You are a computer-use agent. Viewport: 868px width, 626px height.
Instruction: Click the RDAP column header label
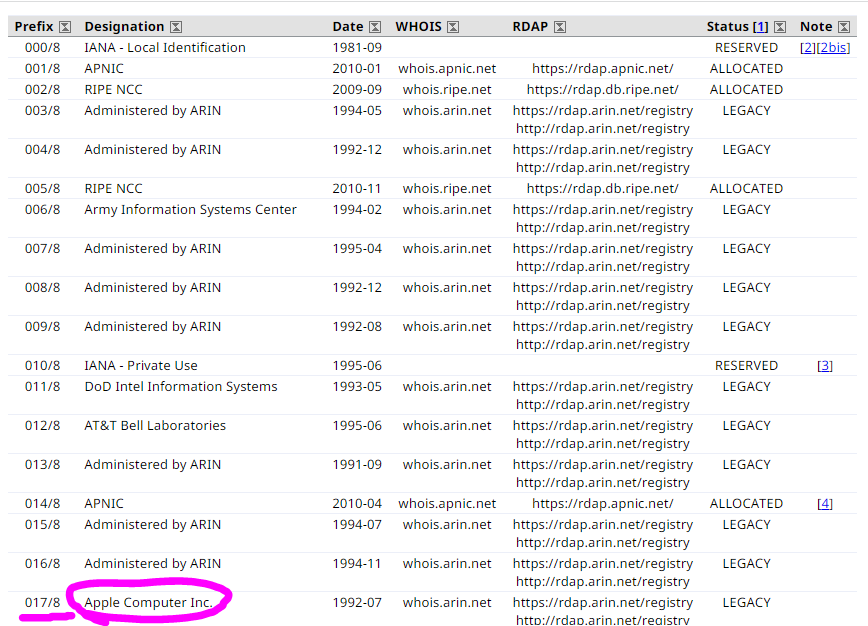(530, 27)
